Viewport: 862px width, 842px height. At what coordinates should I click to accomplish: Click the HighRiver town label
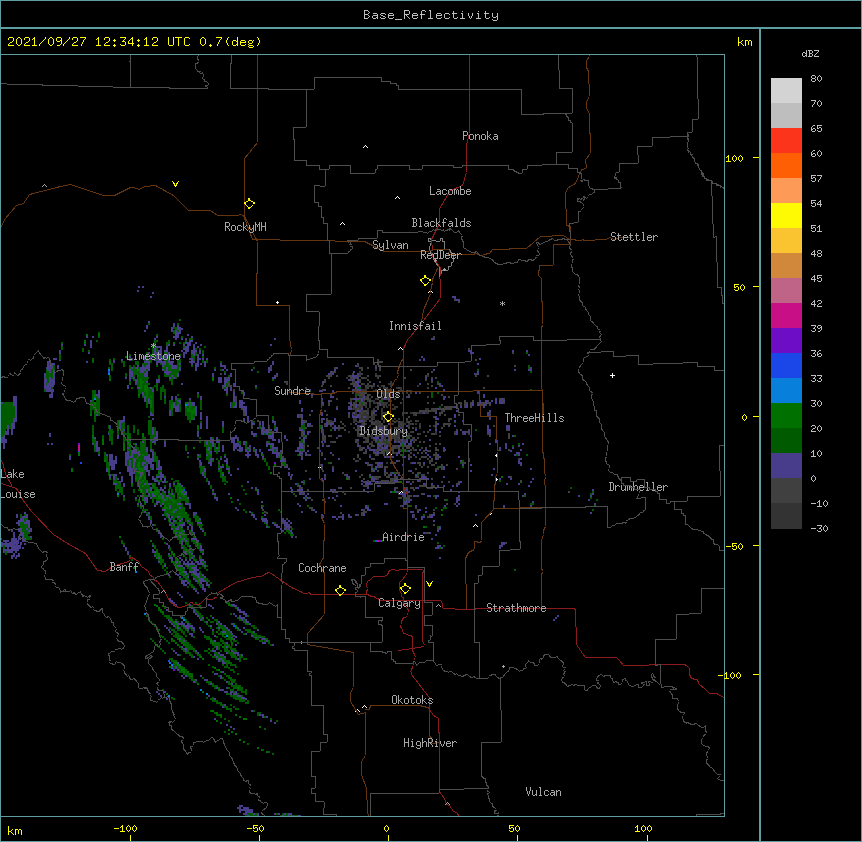(x=430, y=743)
